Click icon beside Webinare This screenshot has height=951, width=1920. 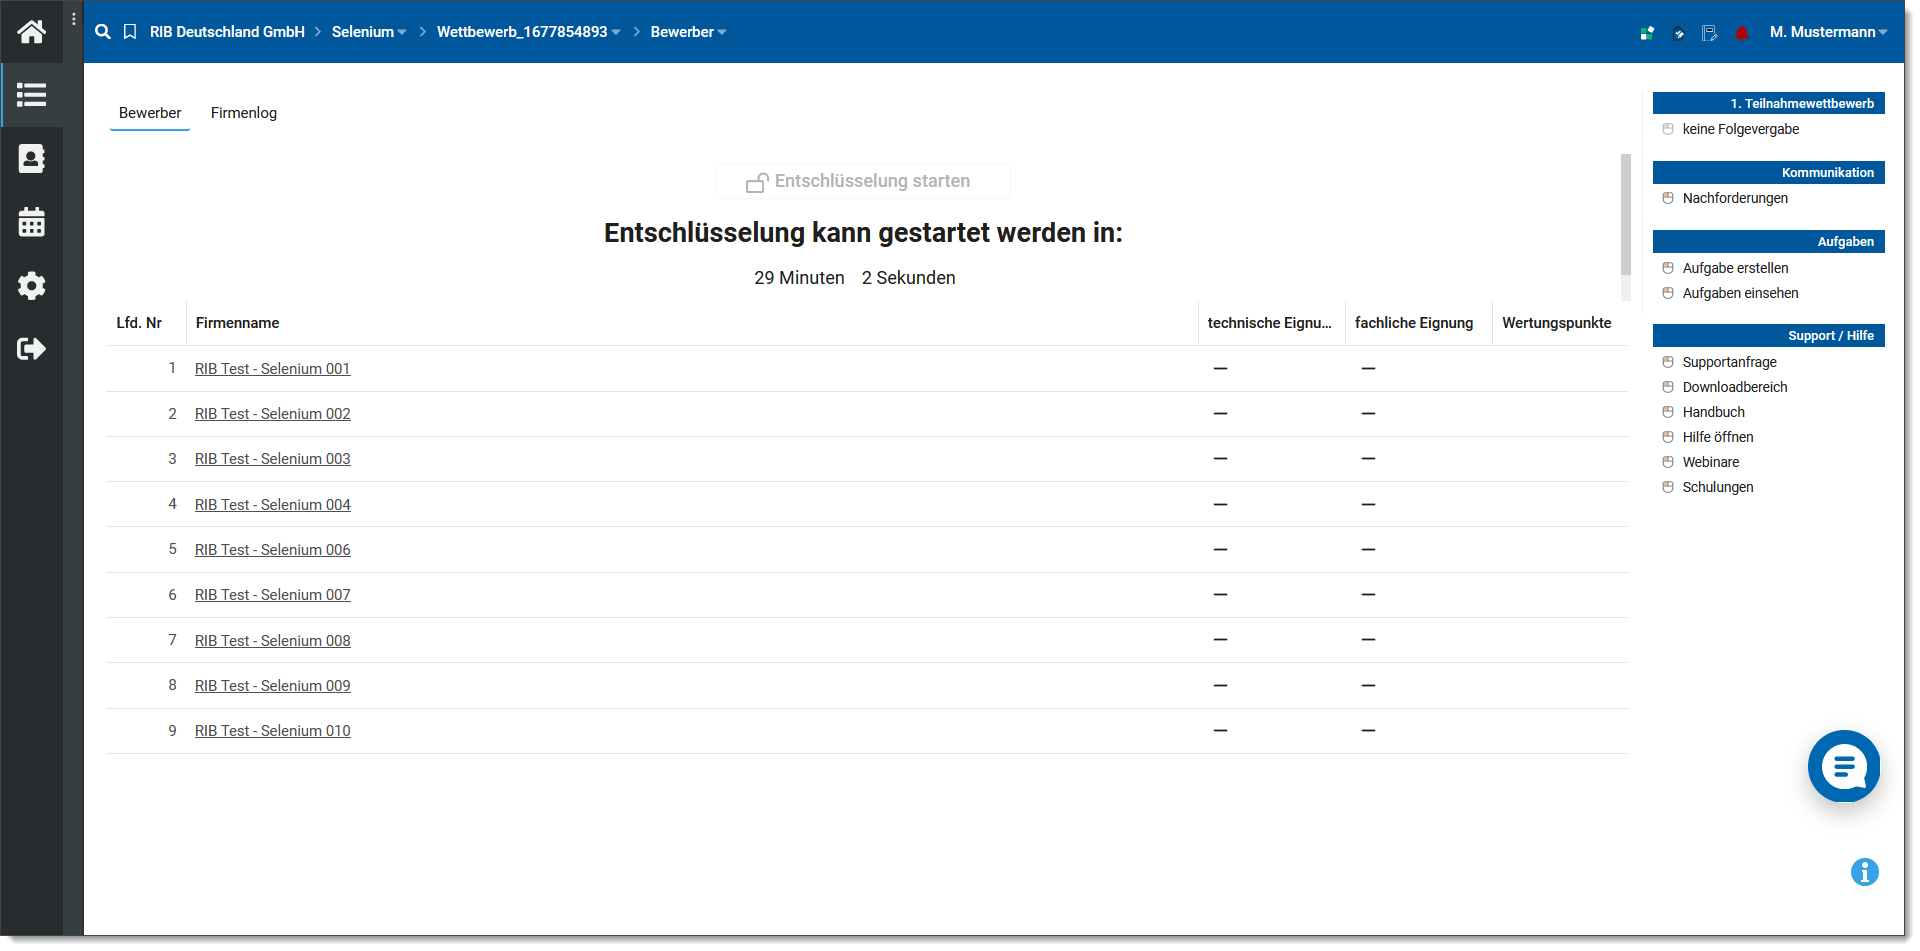[x=1668, y=462]
